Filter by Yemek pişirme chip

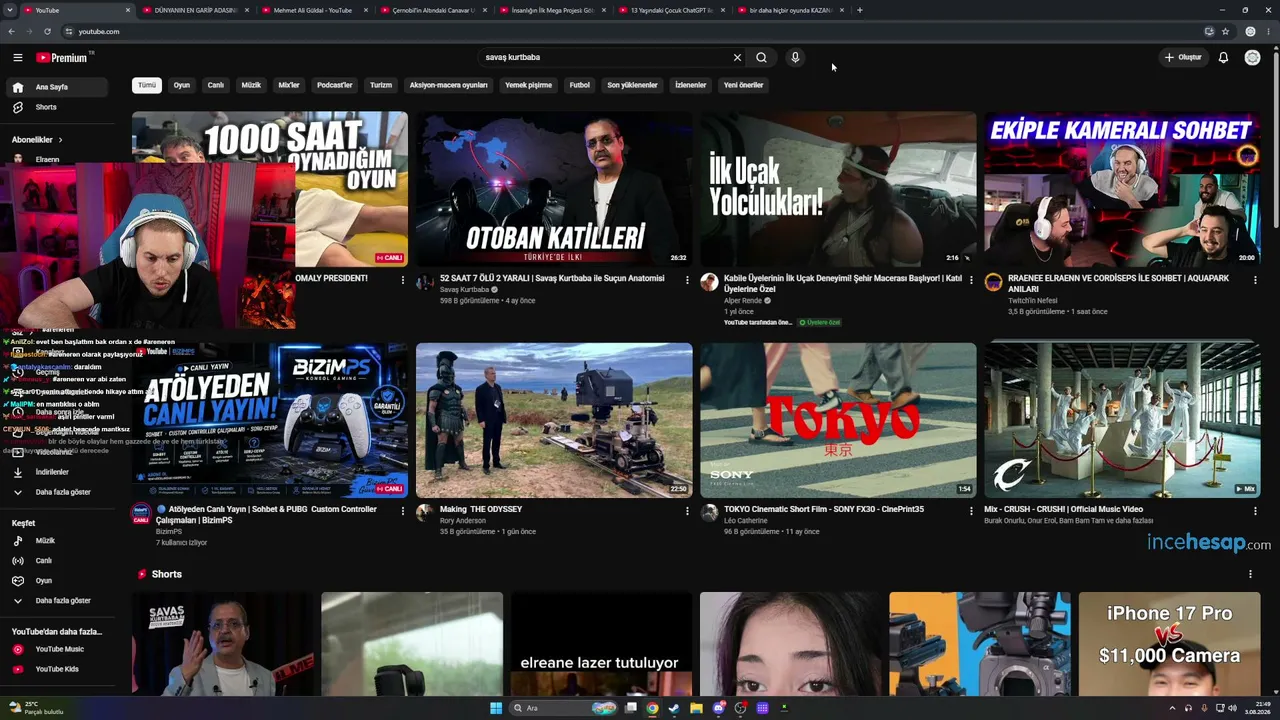coord(528,85)
